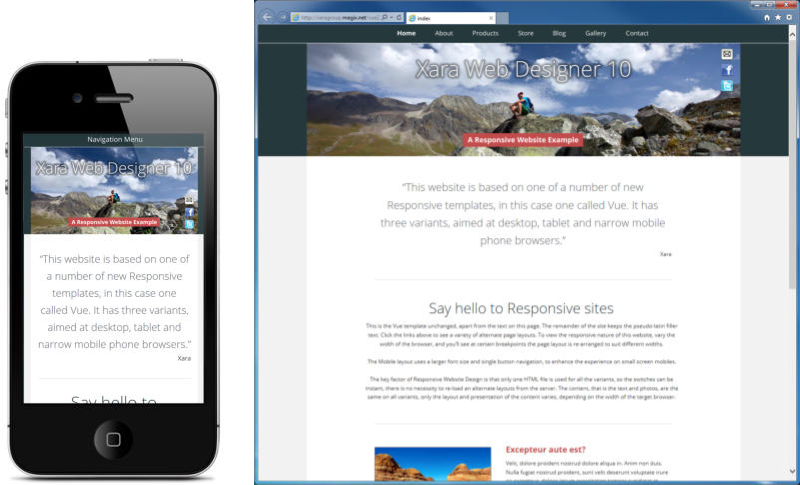The height and width of the screenshot is (485, 800).
Task: Click the browser scrollbar down arrow
Action: coord(792,471)
